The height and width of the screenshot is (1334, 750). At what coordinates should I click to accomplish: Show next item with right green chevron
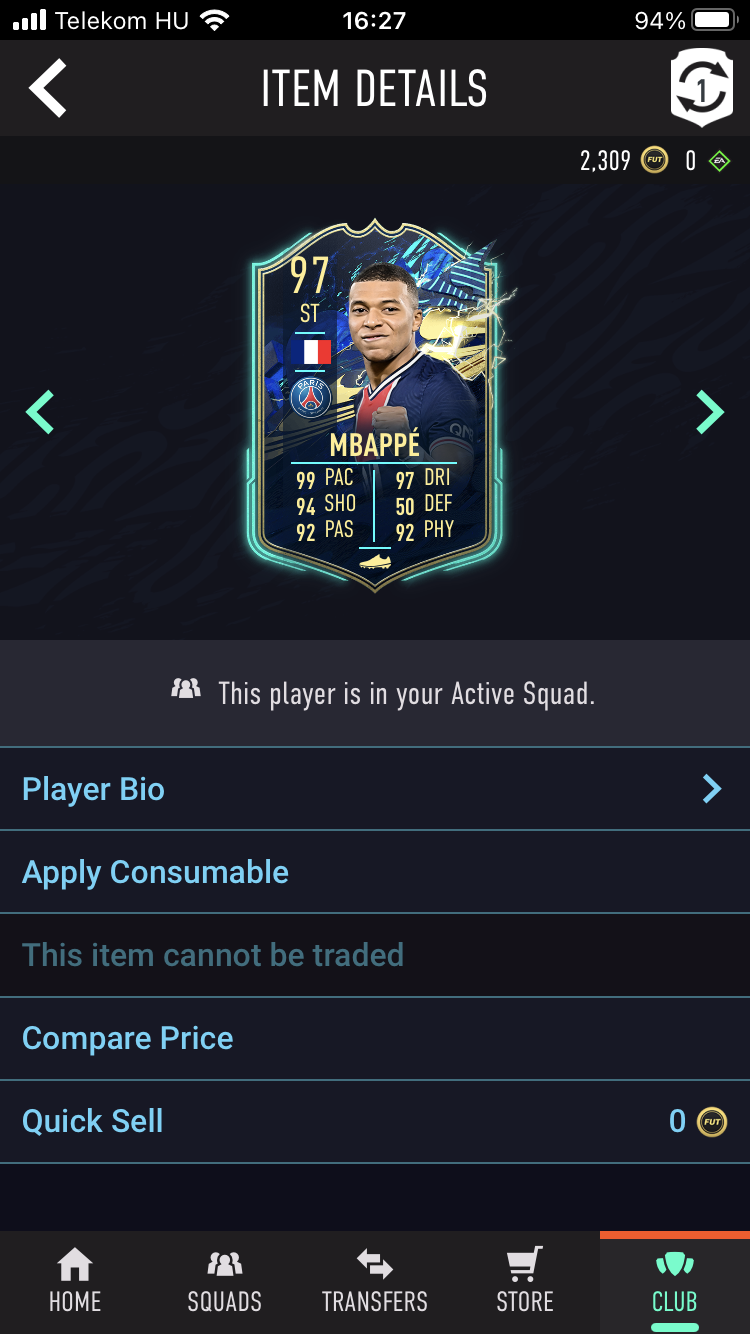[710, 412]
